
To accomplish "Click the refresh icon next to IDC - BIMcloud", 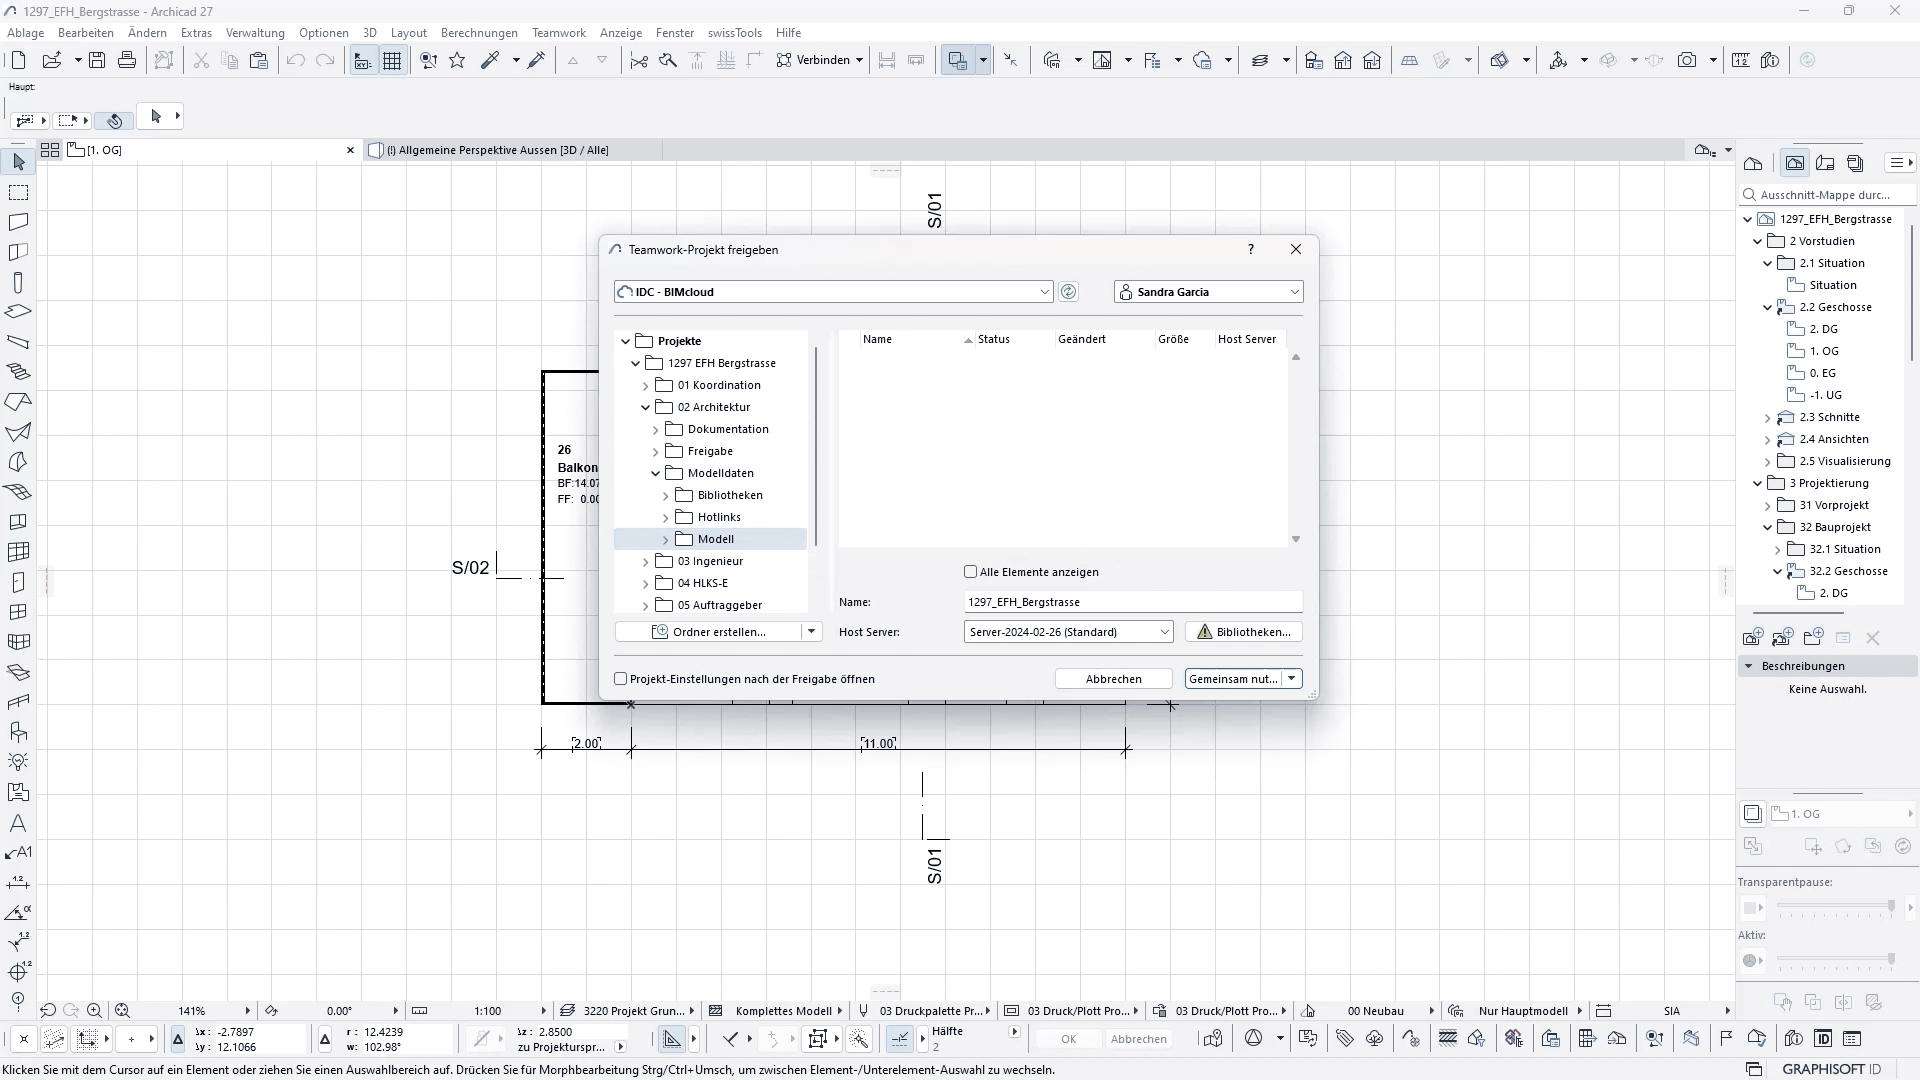I will point(1068,292).
